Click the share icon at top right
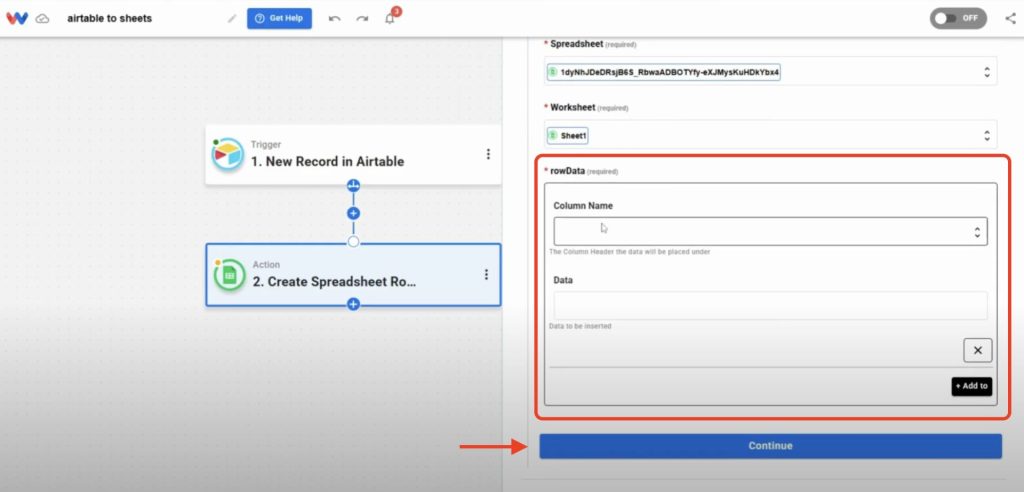 (x=1010, y=18)
